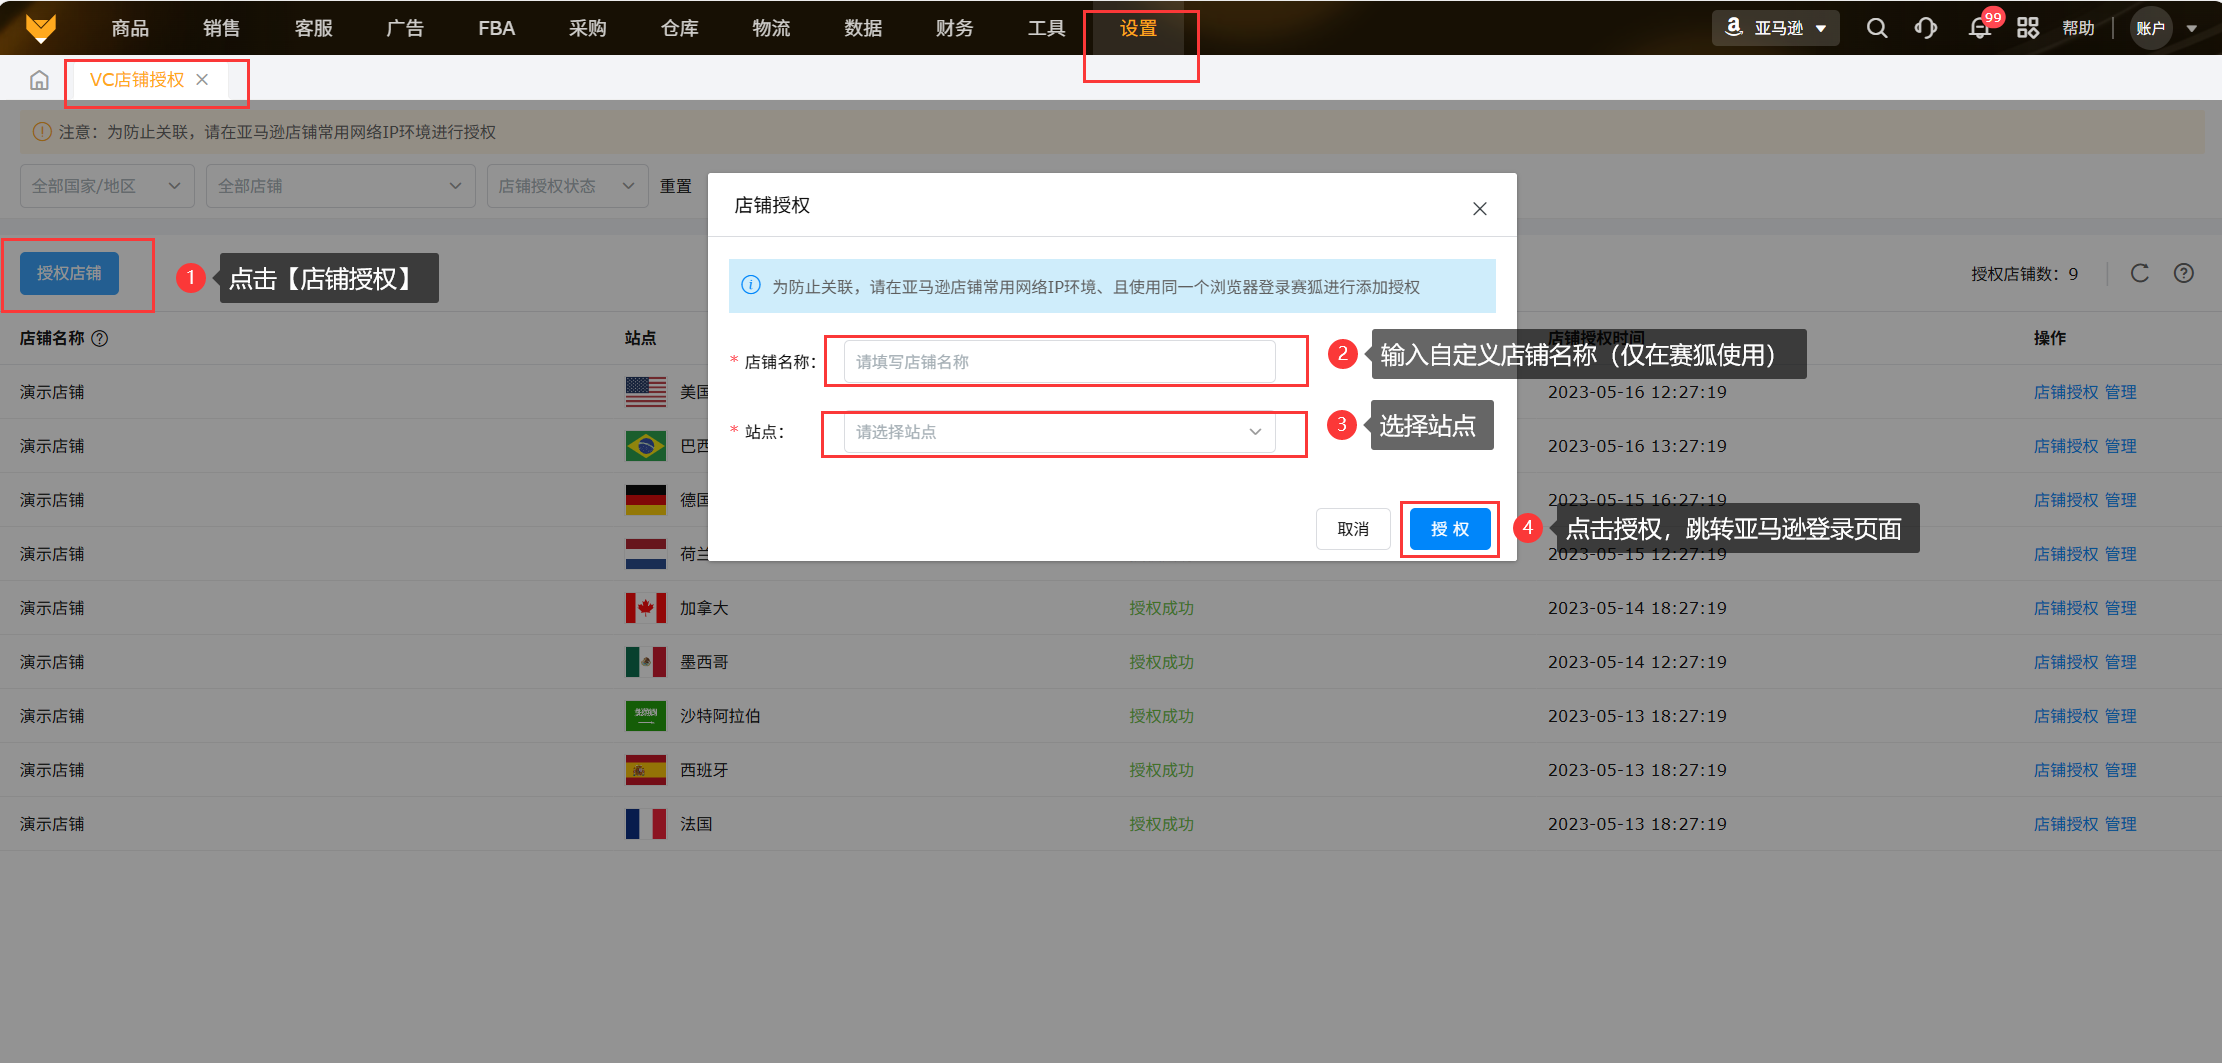Open the 站点 selection dropdown in dialog

1059,432
